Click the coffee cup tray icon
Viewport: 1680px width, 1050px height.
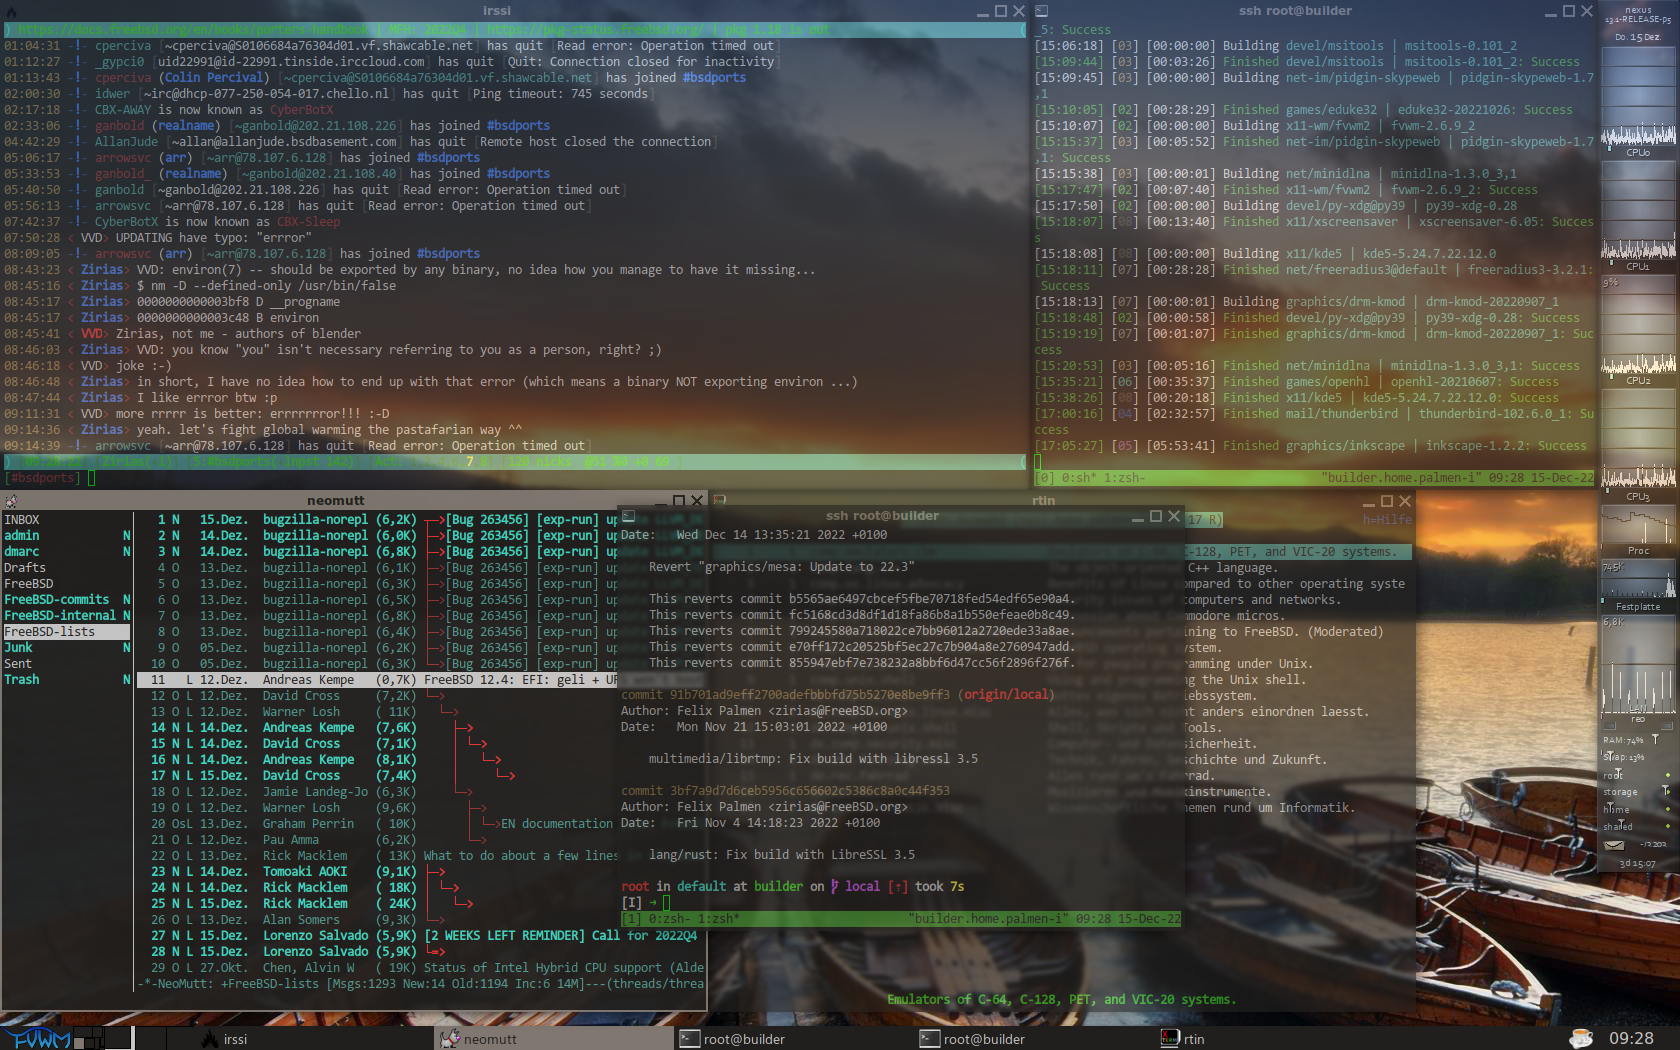[x=1581, y=1039]
